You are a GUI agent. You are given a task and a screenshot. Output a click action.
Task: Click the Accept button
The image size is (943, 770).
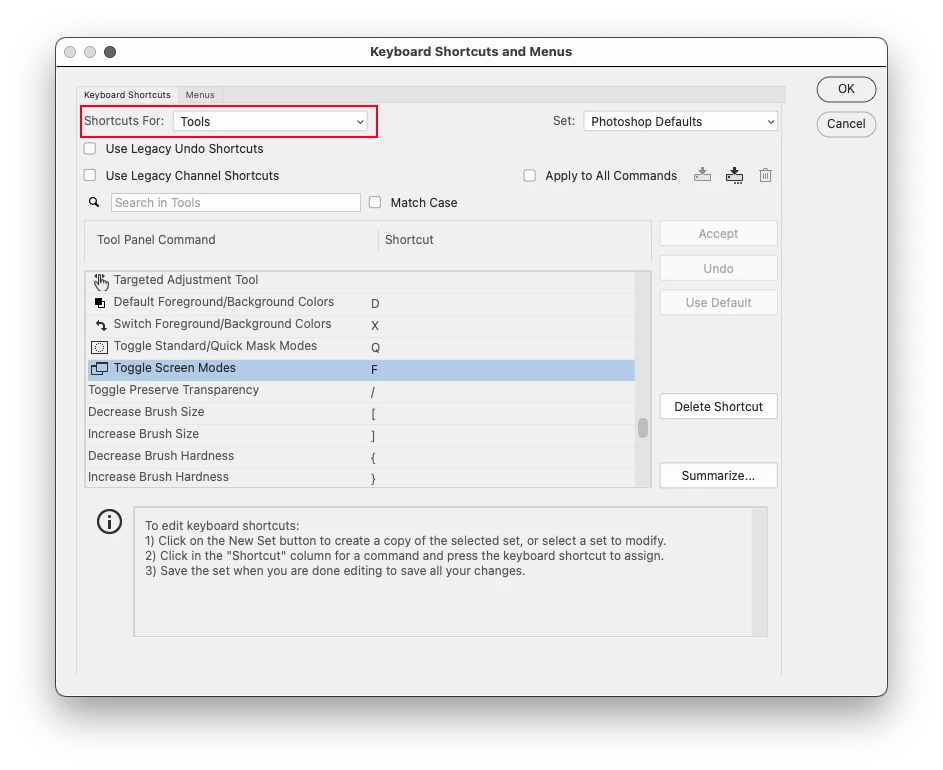(x=718, y=233)
